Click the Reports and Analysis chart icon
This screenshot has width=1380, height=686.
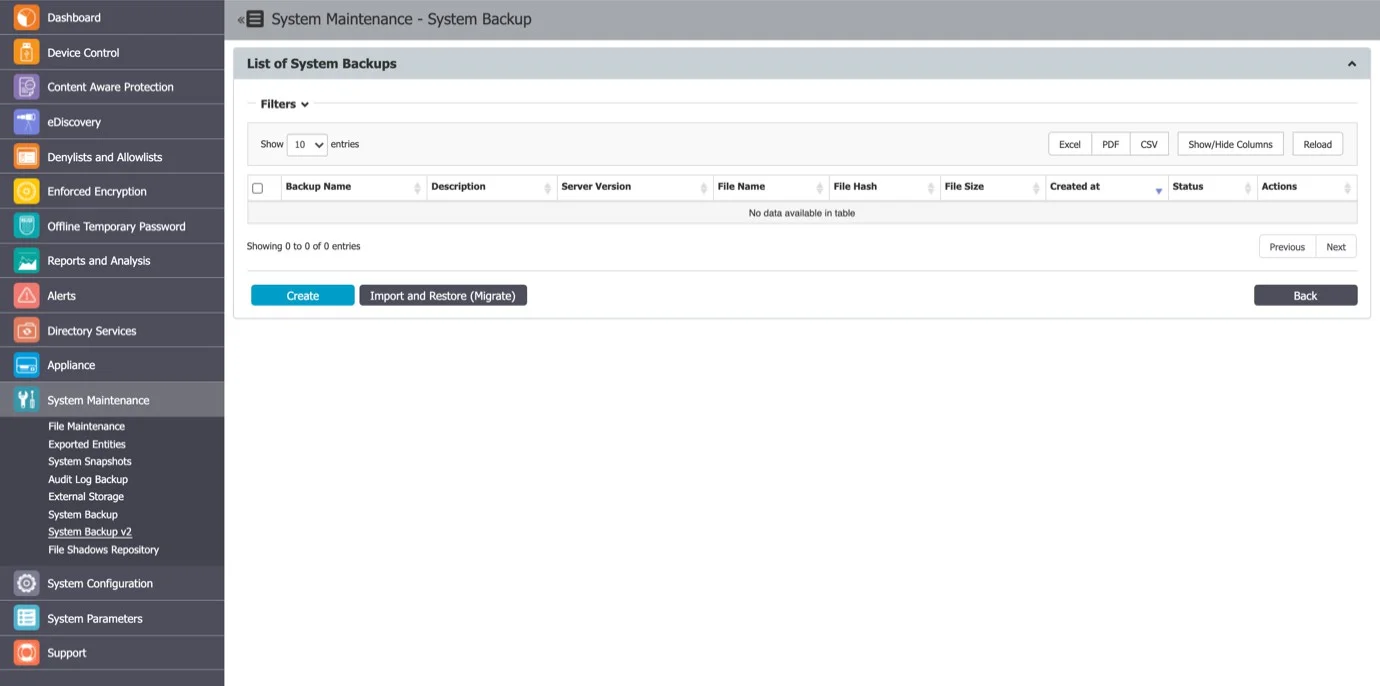click(x=27, y=261)
